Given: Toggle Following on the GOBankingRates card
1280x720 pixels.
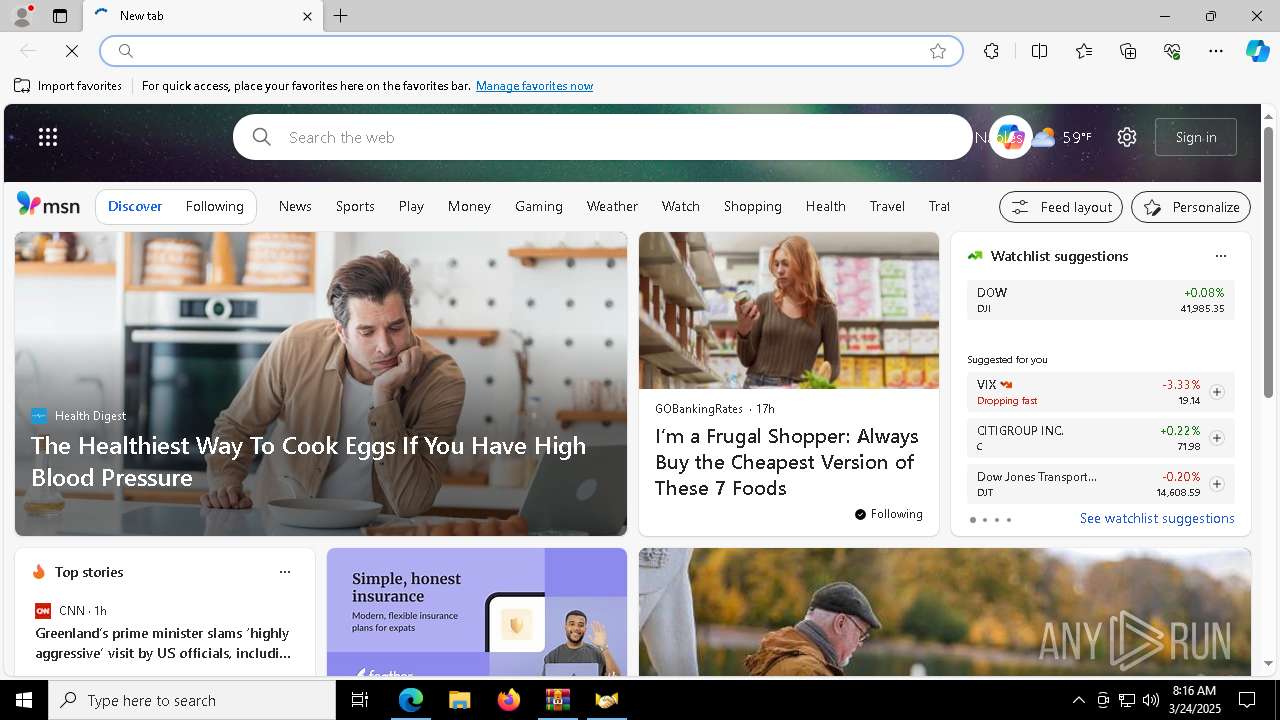Looking at the screenshot, I should pyautogui.click(x=888, y=514).
